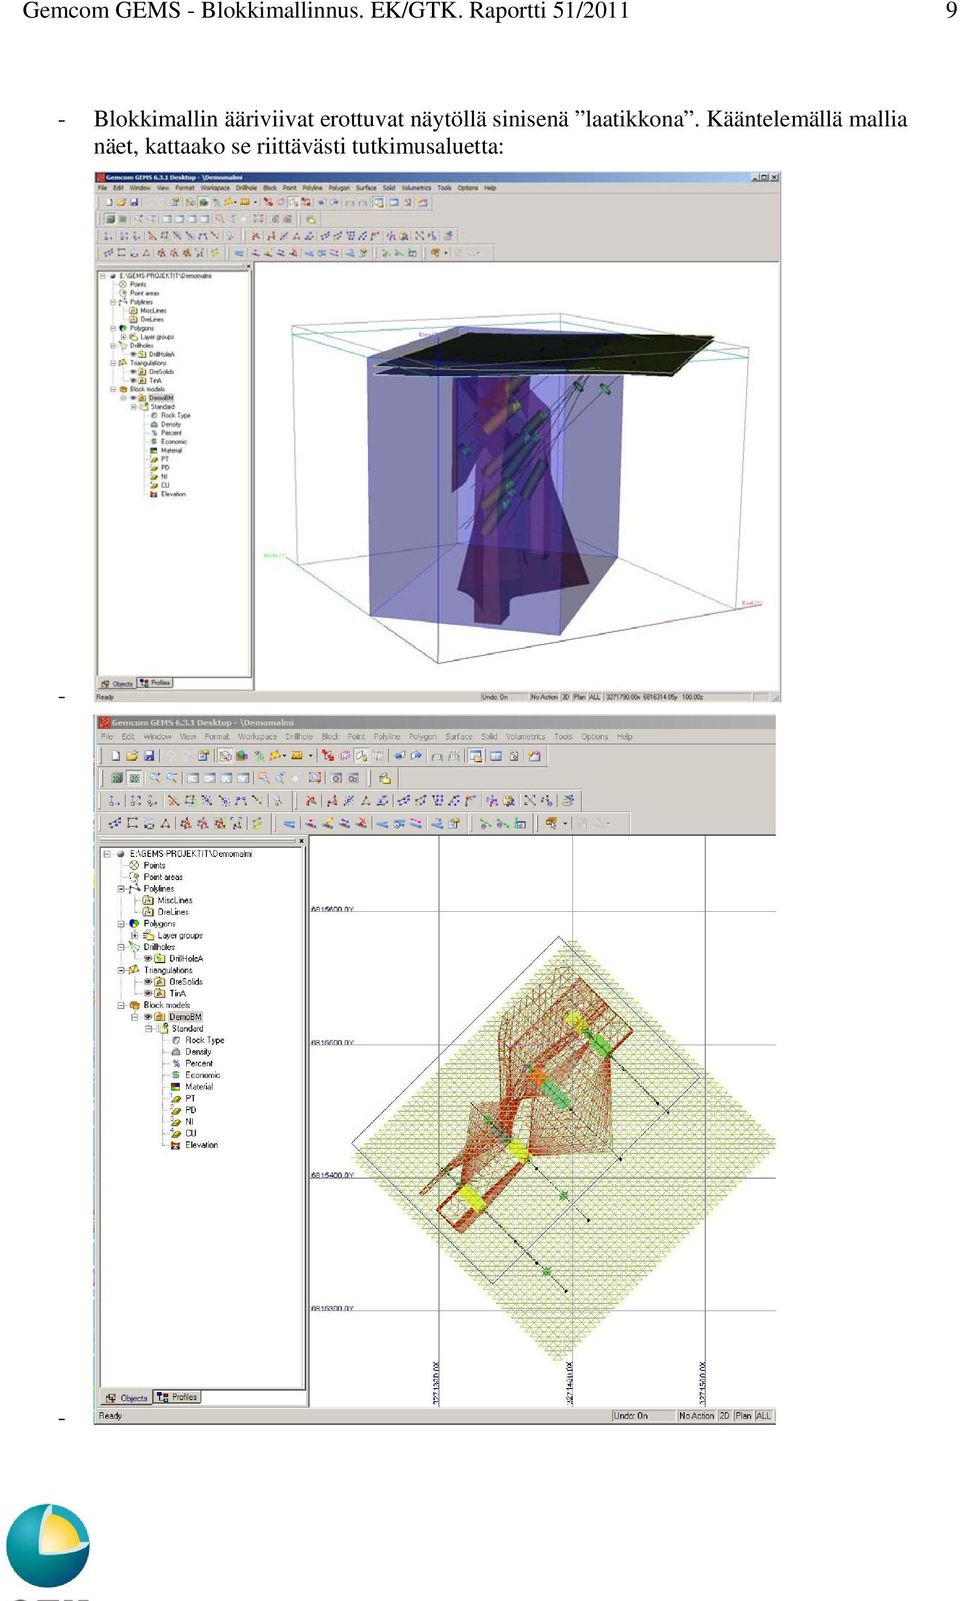Select OreLines in the plan-view project tree
The width and height of the screenshot is (960, 1601).
point(173,912)
